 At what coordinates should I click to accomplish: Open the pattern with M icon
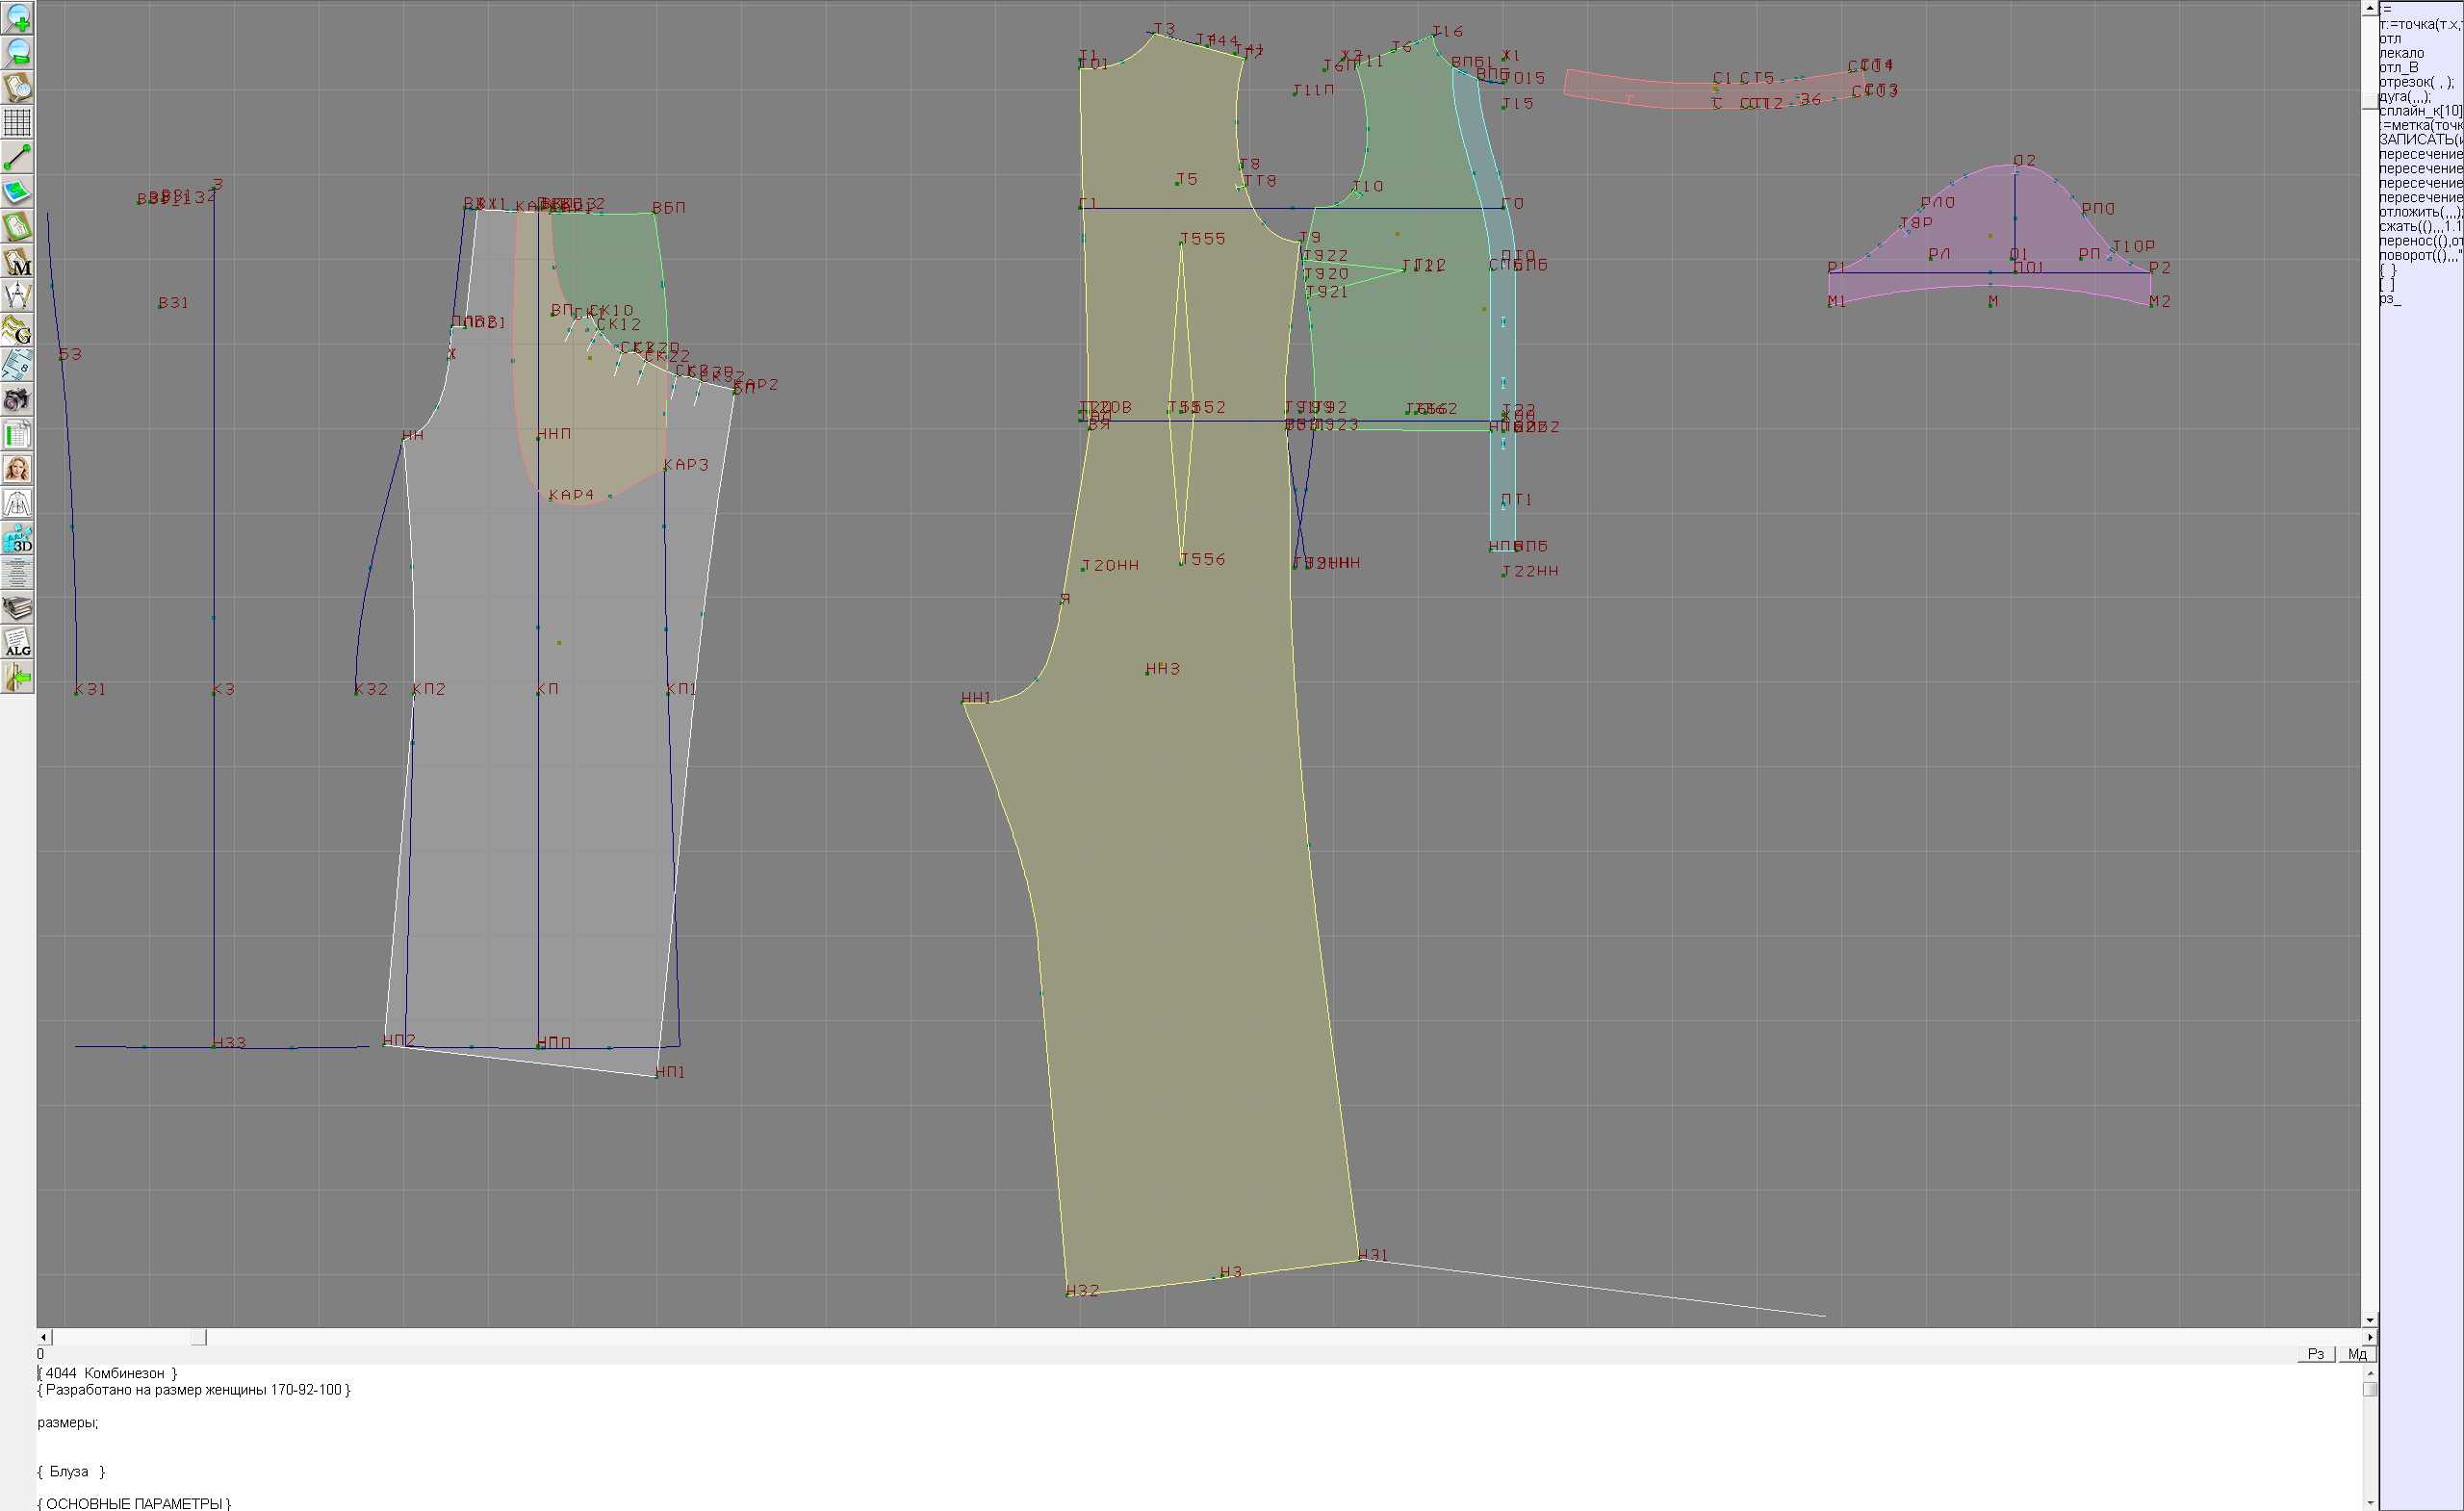tap(17, 261)
